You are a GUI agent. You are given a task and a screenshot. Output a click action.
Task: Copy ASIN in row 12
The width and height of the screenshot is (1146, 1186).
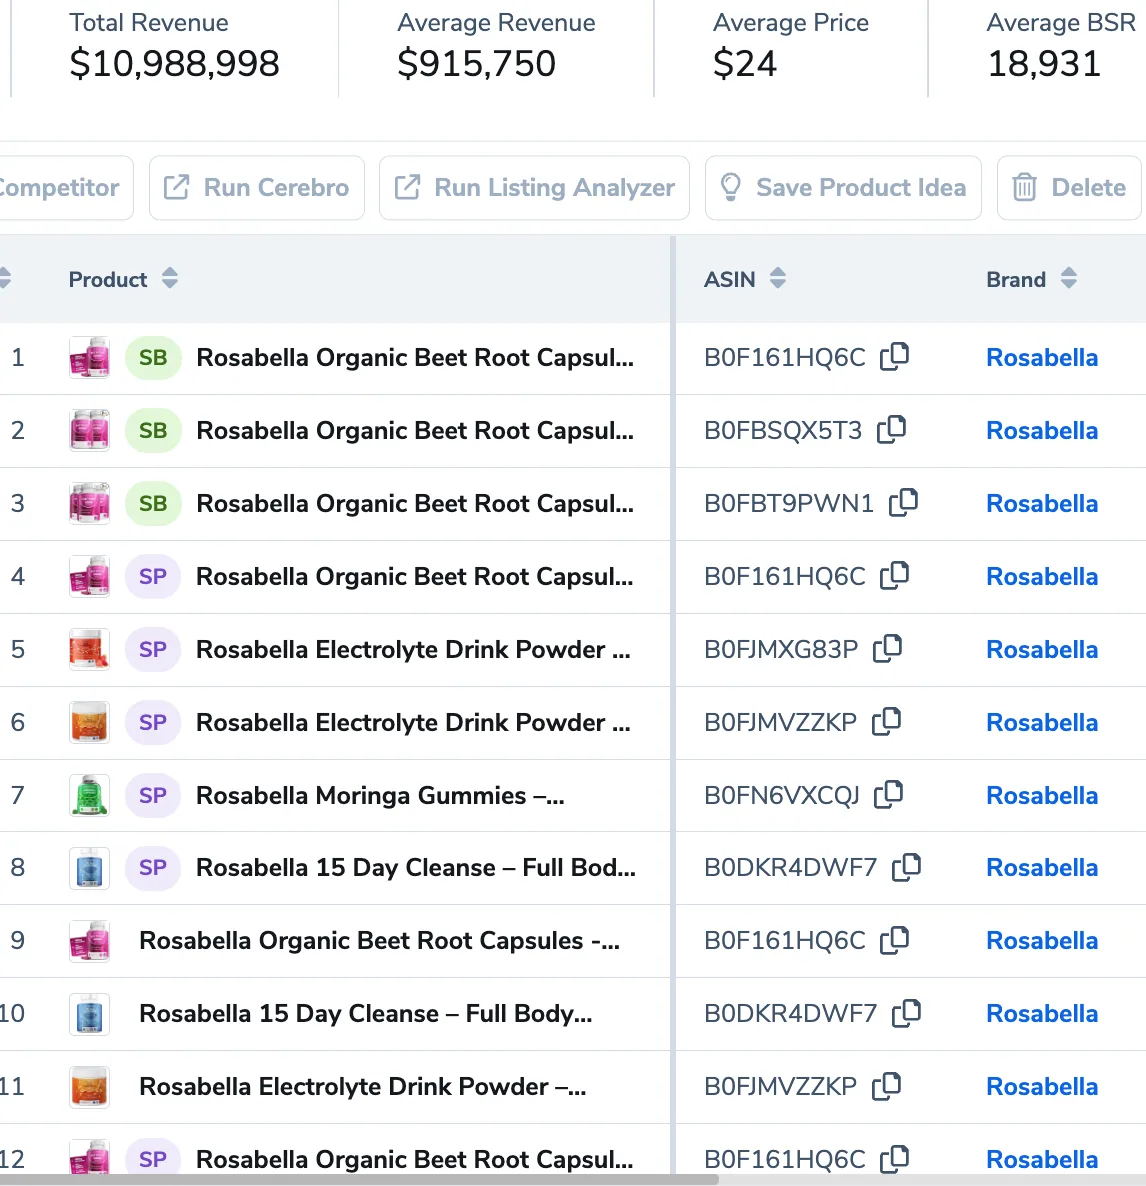coord(894,1158)
